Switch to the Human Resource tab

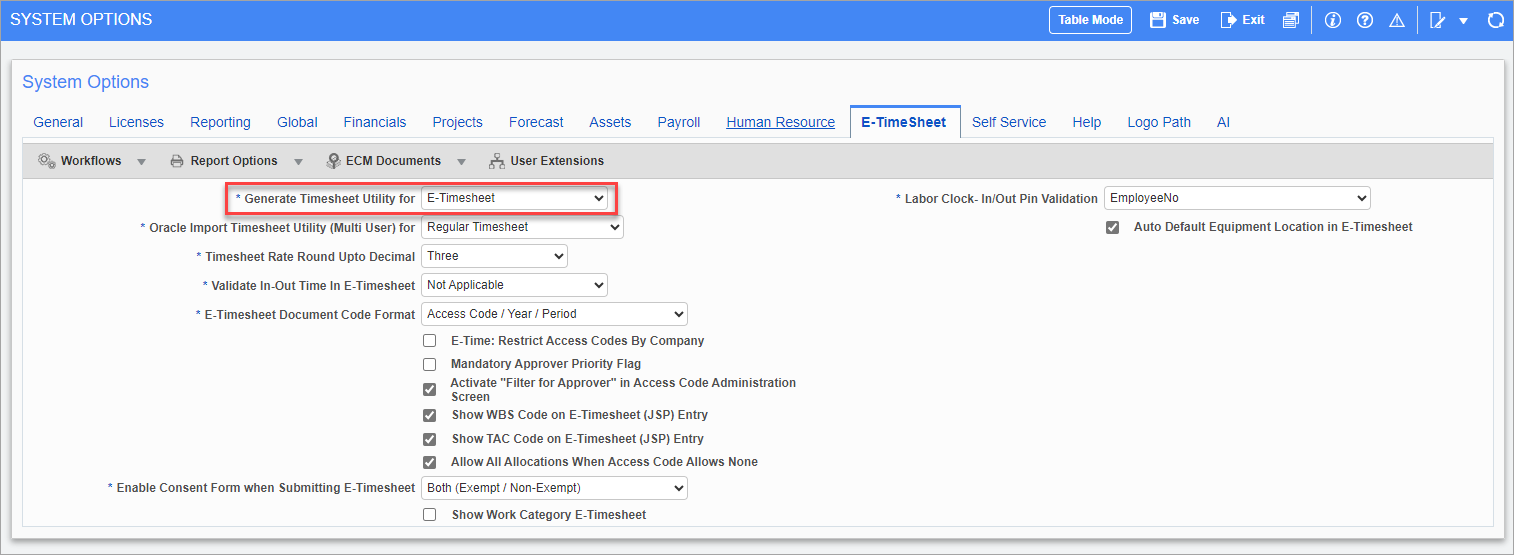pos(780,122)
